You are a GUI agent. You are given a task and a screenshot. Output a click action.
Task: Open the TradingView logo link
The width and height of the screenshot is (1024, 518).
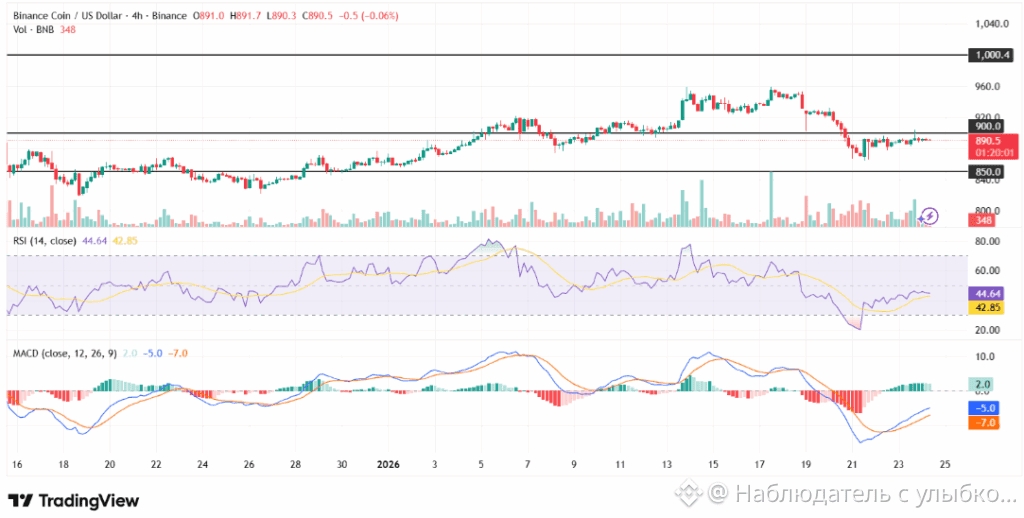(73, 501)
